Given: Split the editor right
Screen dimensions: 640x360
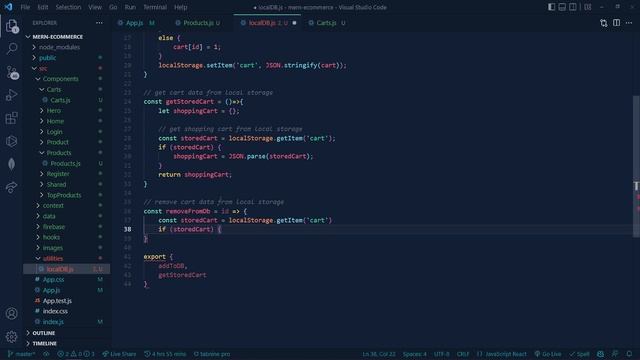Looking at the screenshot, I should (x=616, y=23).
